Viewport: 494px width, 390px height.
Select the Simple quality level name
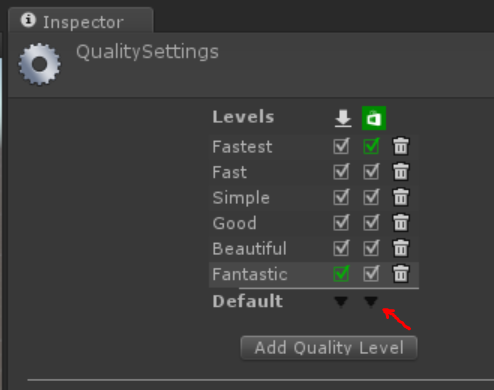(241, 198)
